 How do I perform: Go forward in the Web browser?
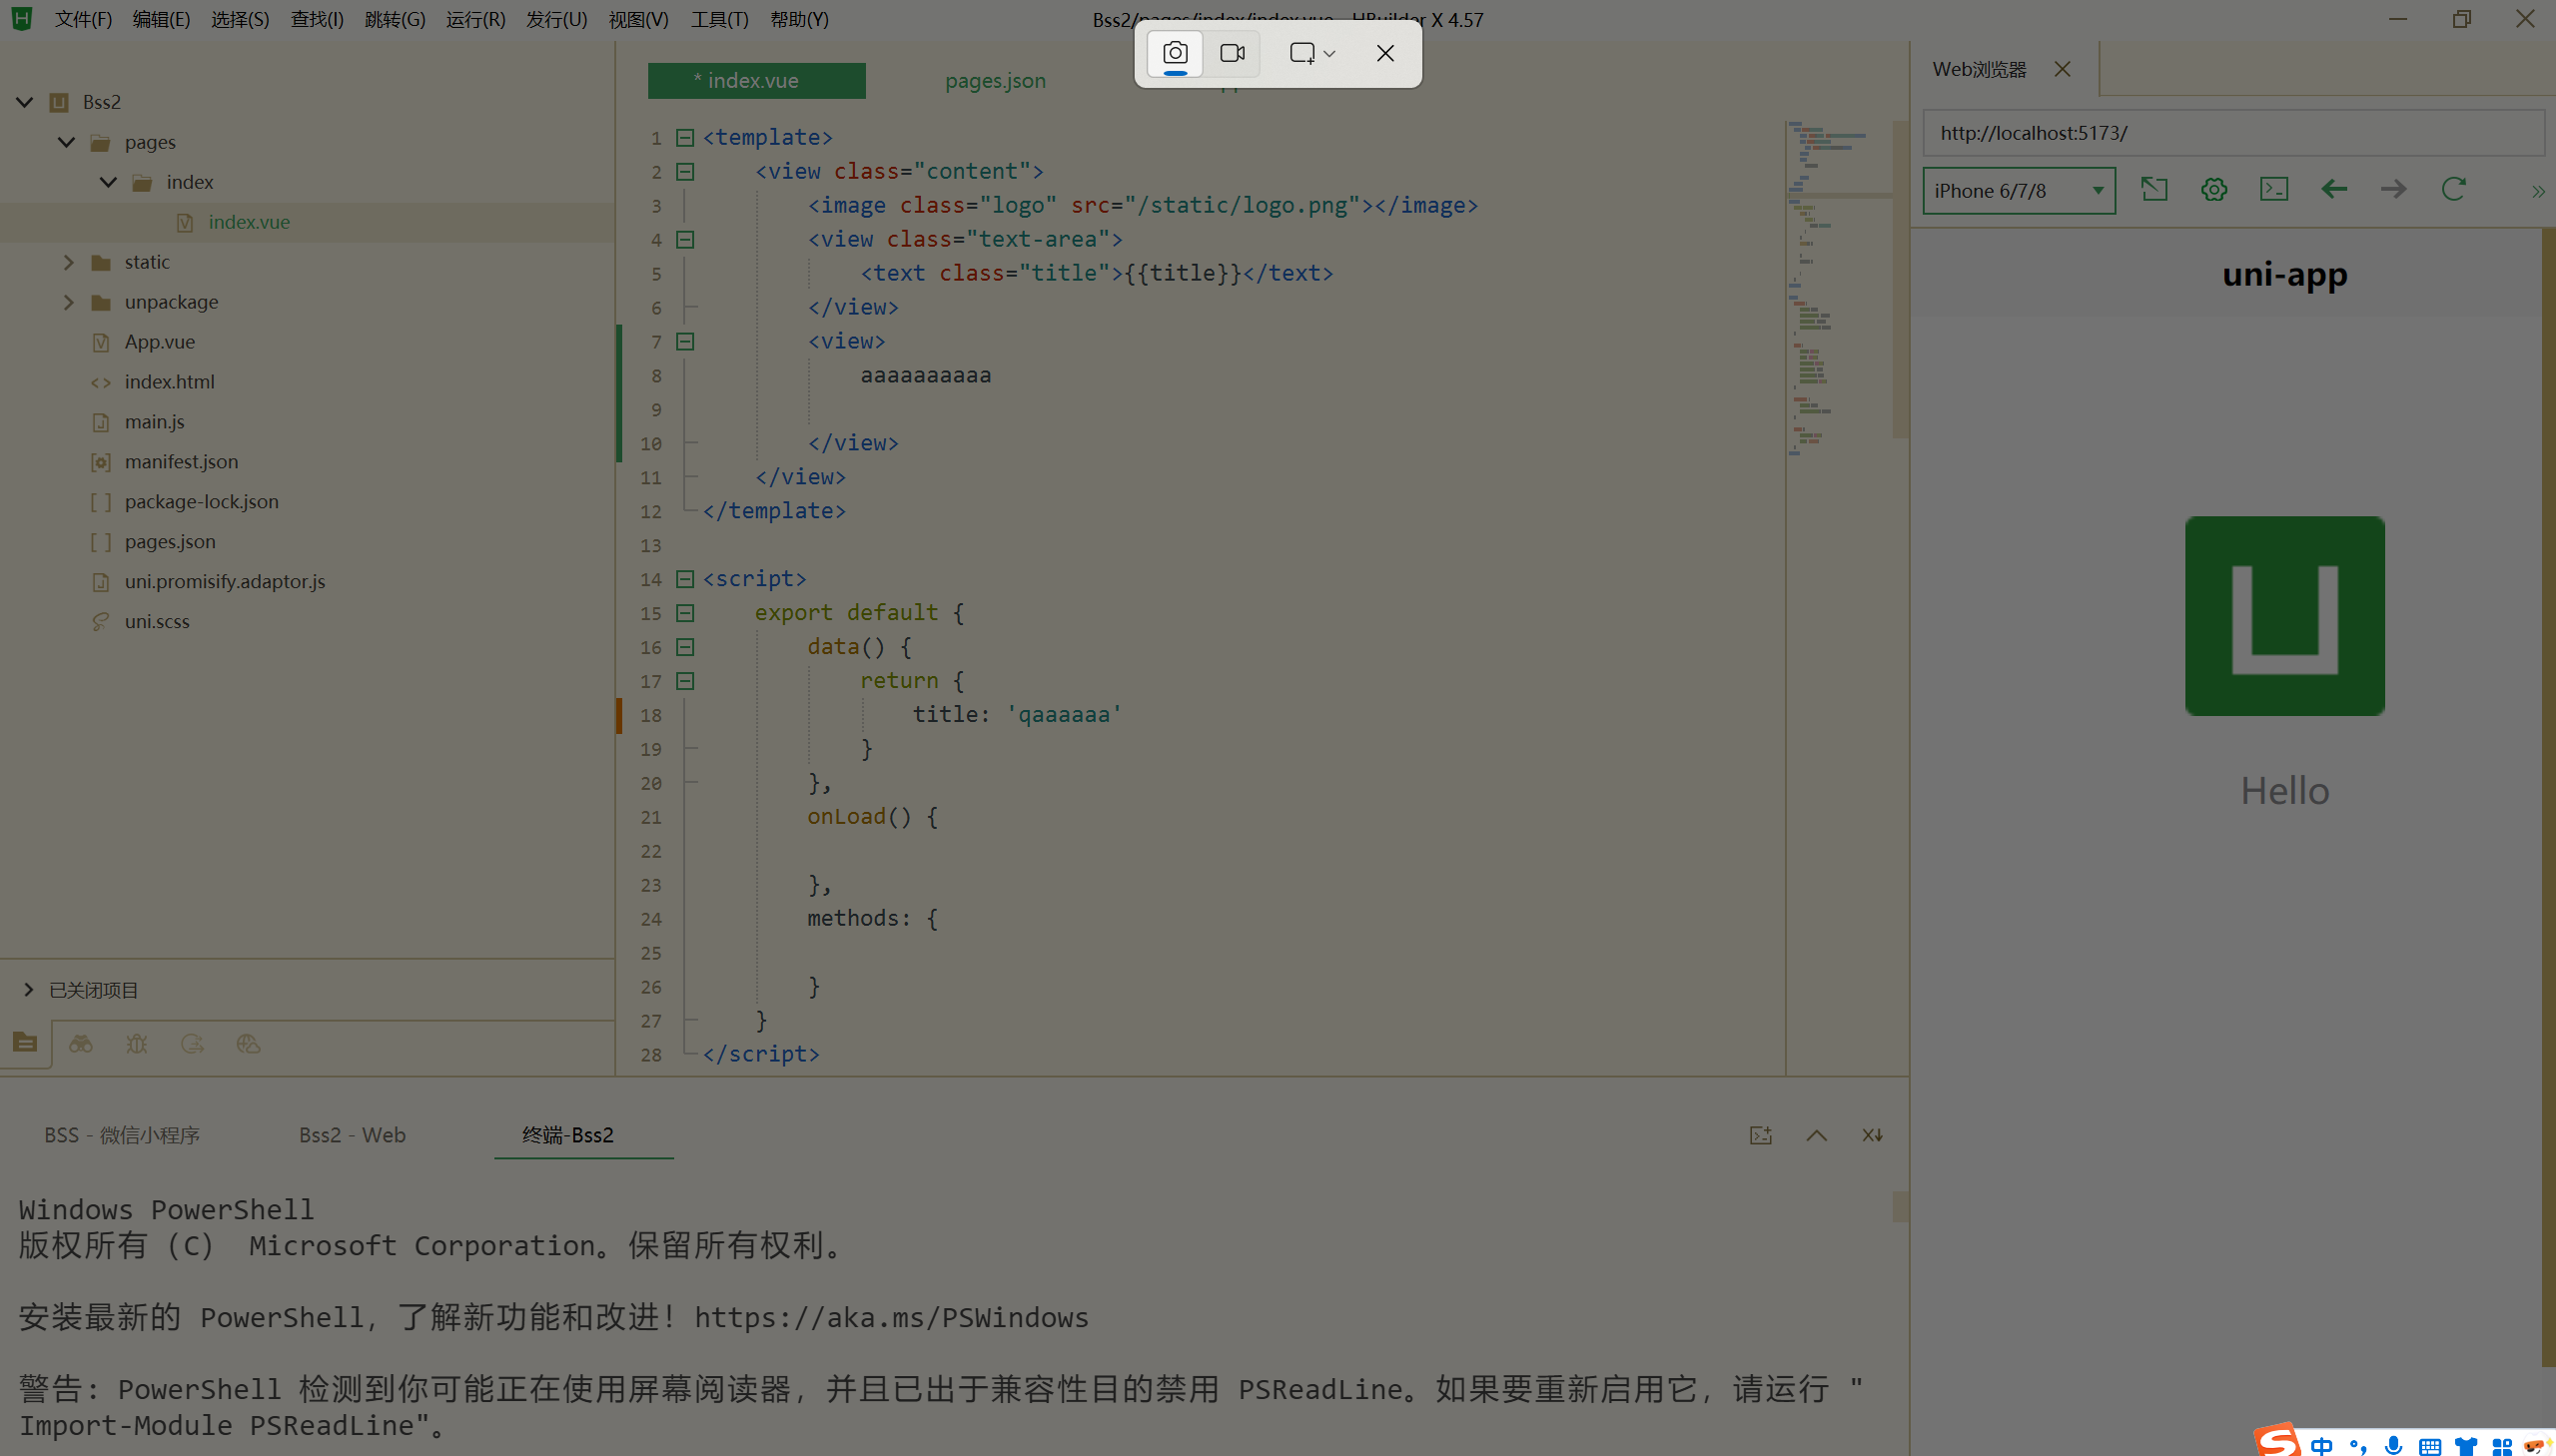(2394, 189)
